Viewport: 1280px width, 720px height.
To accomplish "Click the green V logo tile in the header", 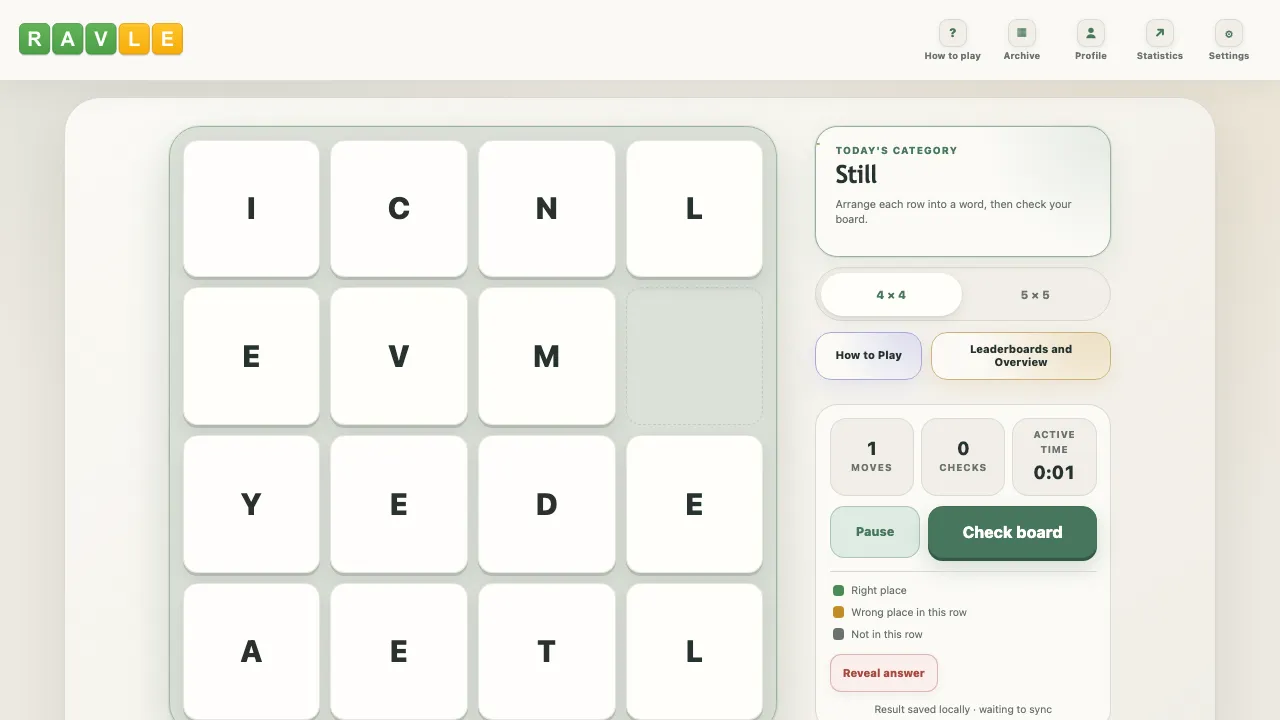I will (x=100, y=39).
